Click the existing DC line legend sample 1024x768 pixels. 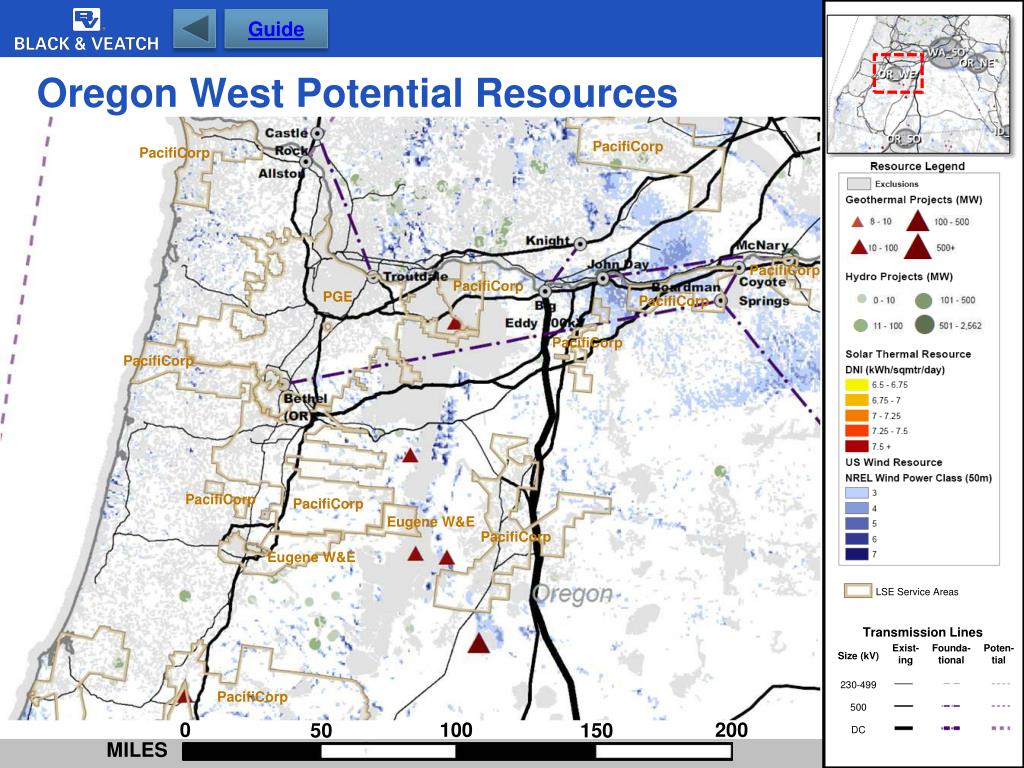(x=903, y=728)
